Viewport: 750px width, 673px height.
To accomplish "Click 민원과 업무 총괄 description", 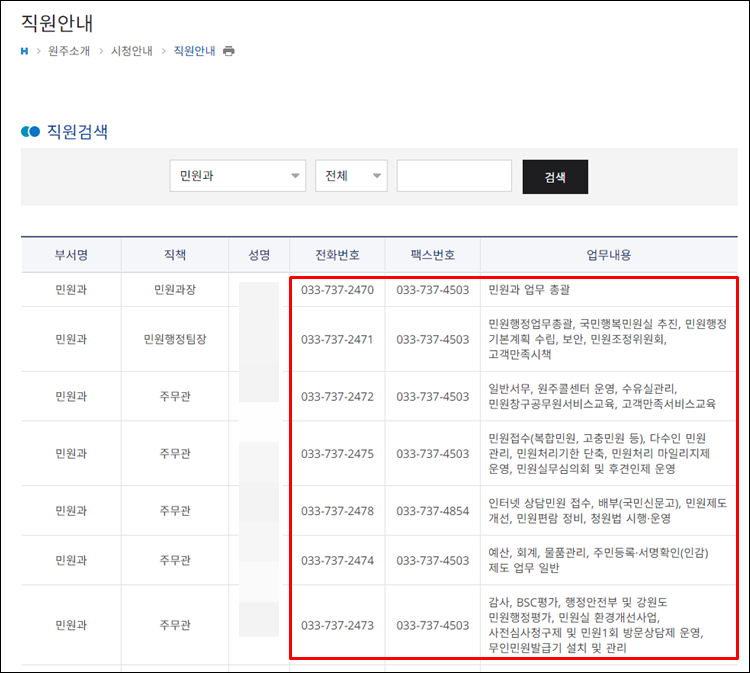I will [529, 289].
